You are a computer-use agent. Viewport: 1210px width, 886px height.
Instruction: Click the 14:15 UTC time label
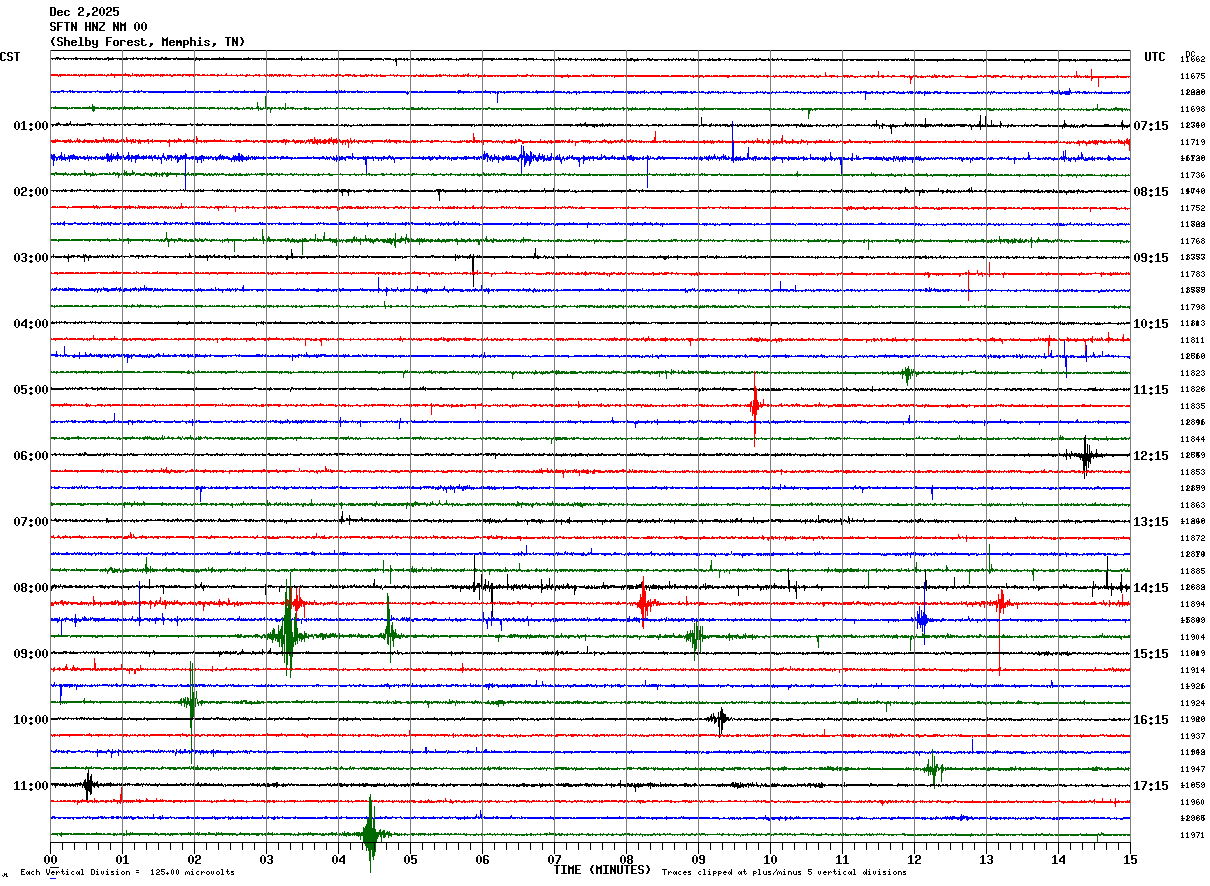pos(1151,588)
